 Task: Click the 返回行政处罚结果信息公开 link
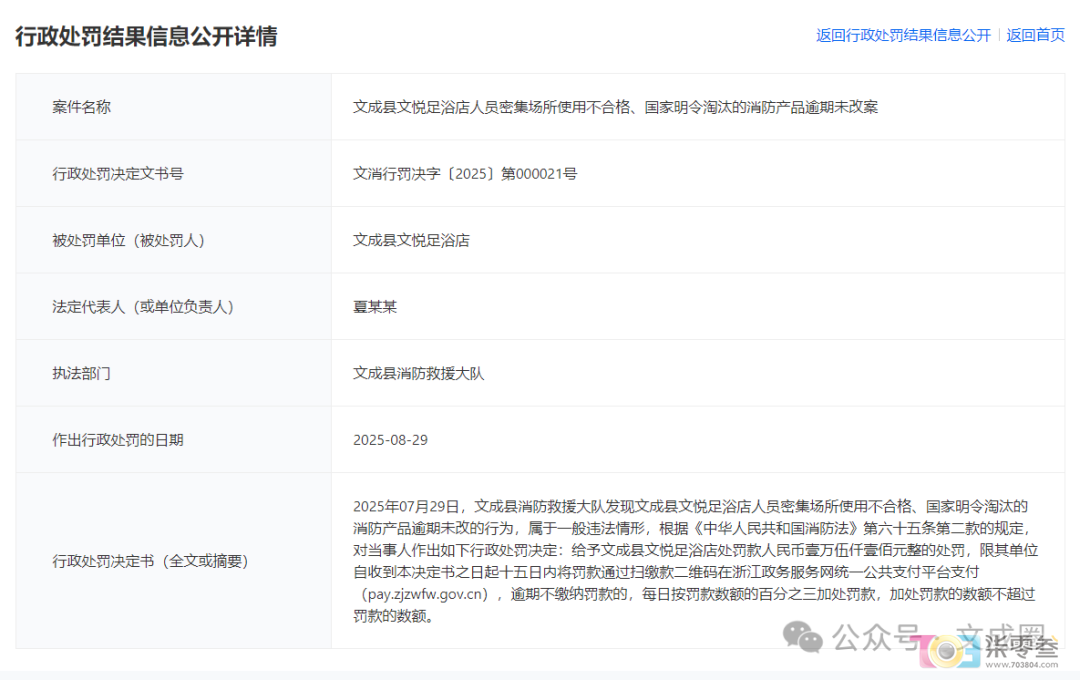pyautogui.click(x=903, y=35)
